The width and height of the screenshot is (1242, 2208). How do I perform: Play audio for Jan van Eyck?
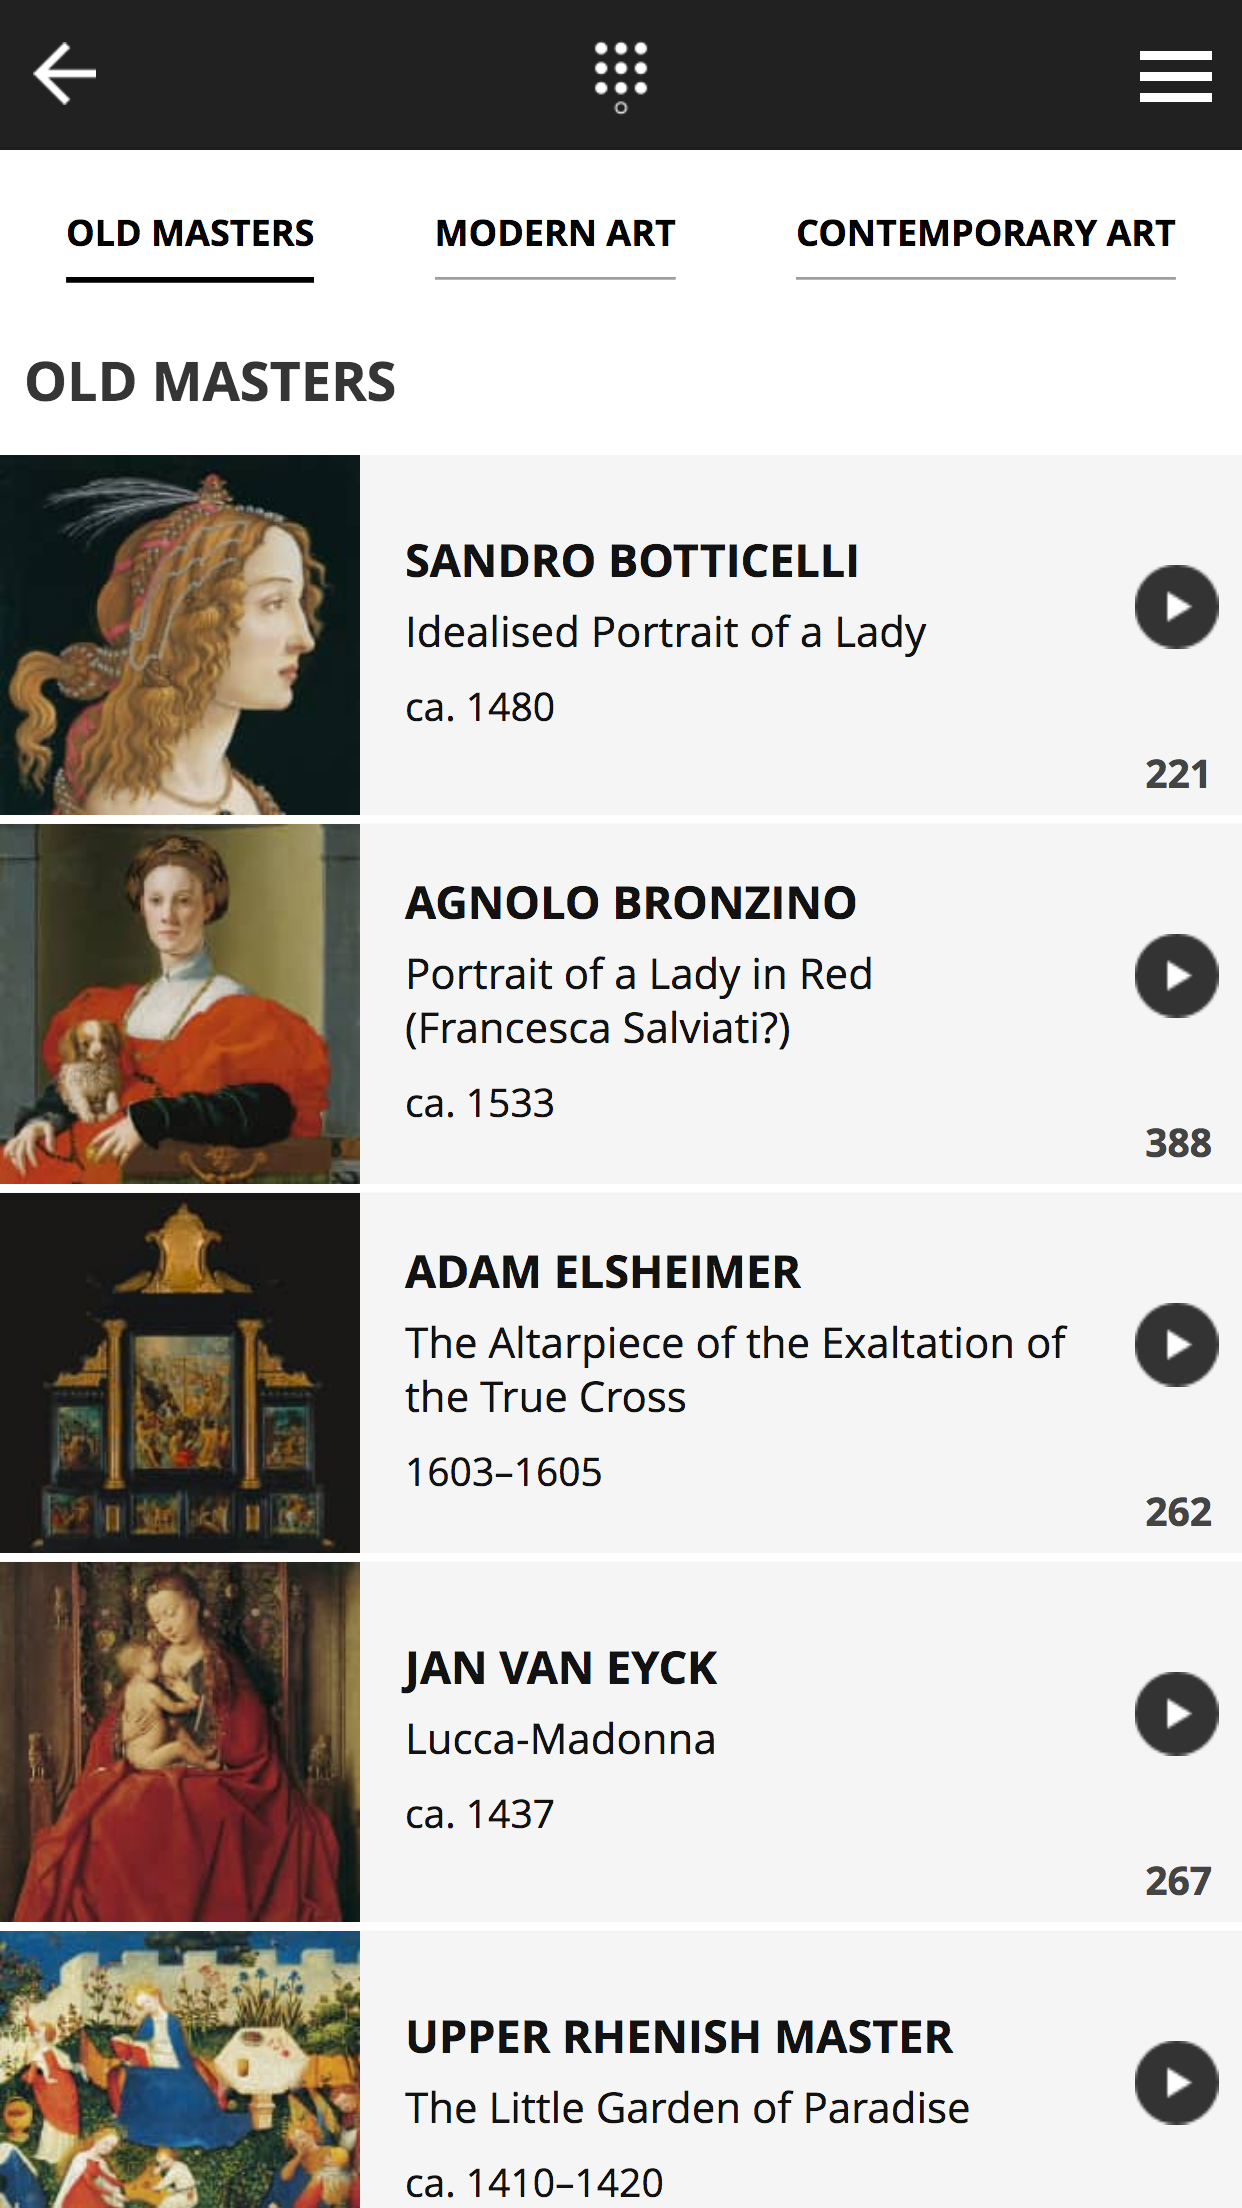tap(1176, 1714)
